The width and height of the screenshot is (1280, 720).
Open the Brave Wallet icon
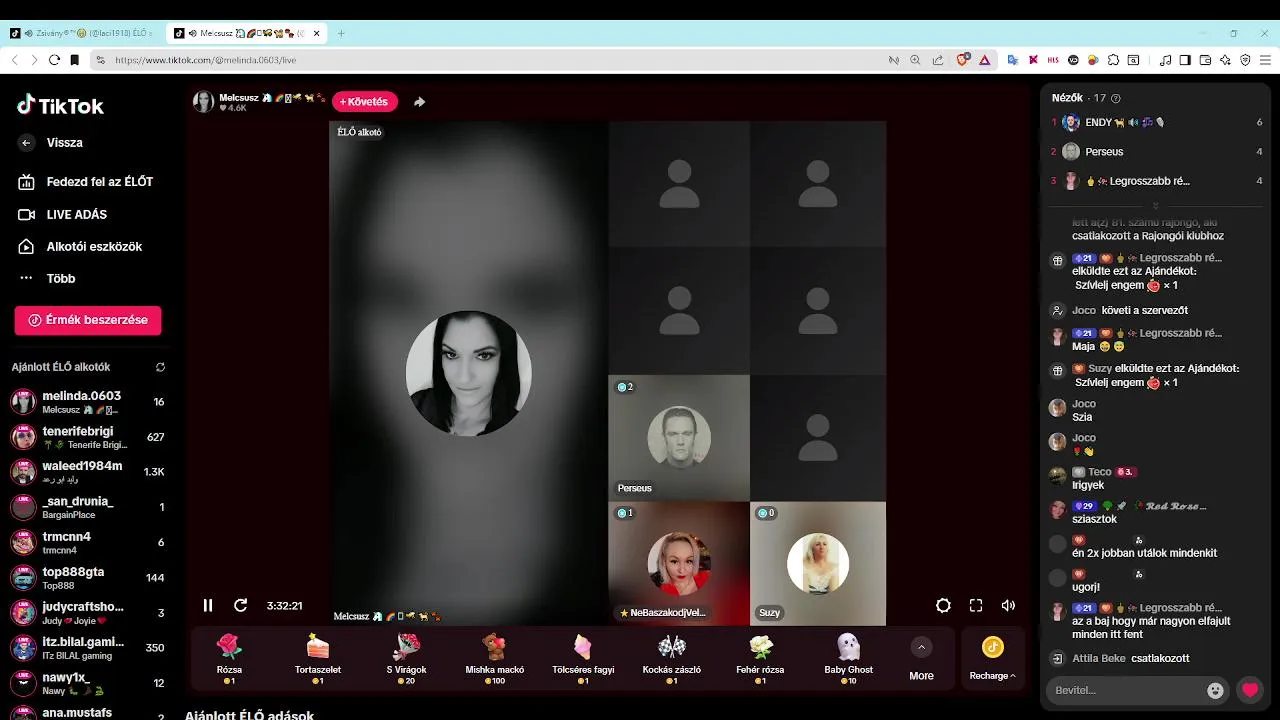pos(1205,60)
